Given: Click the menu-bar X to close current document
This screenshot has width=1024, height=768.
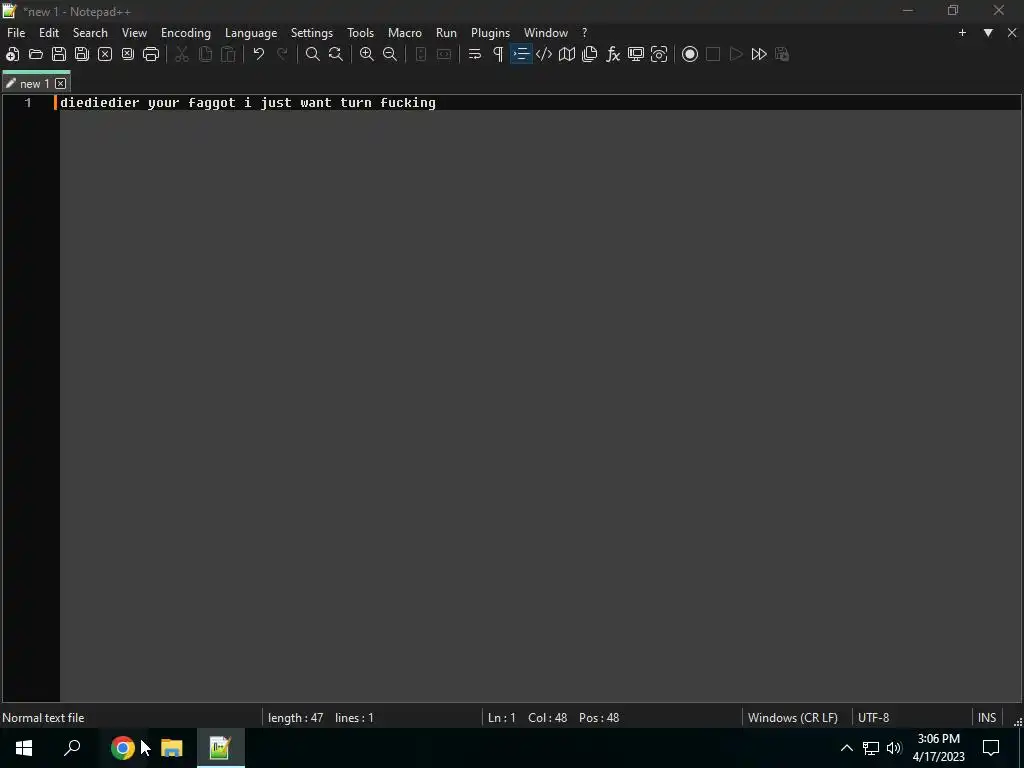Looking at the screenshot, I should click(x=1012, y=33).
